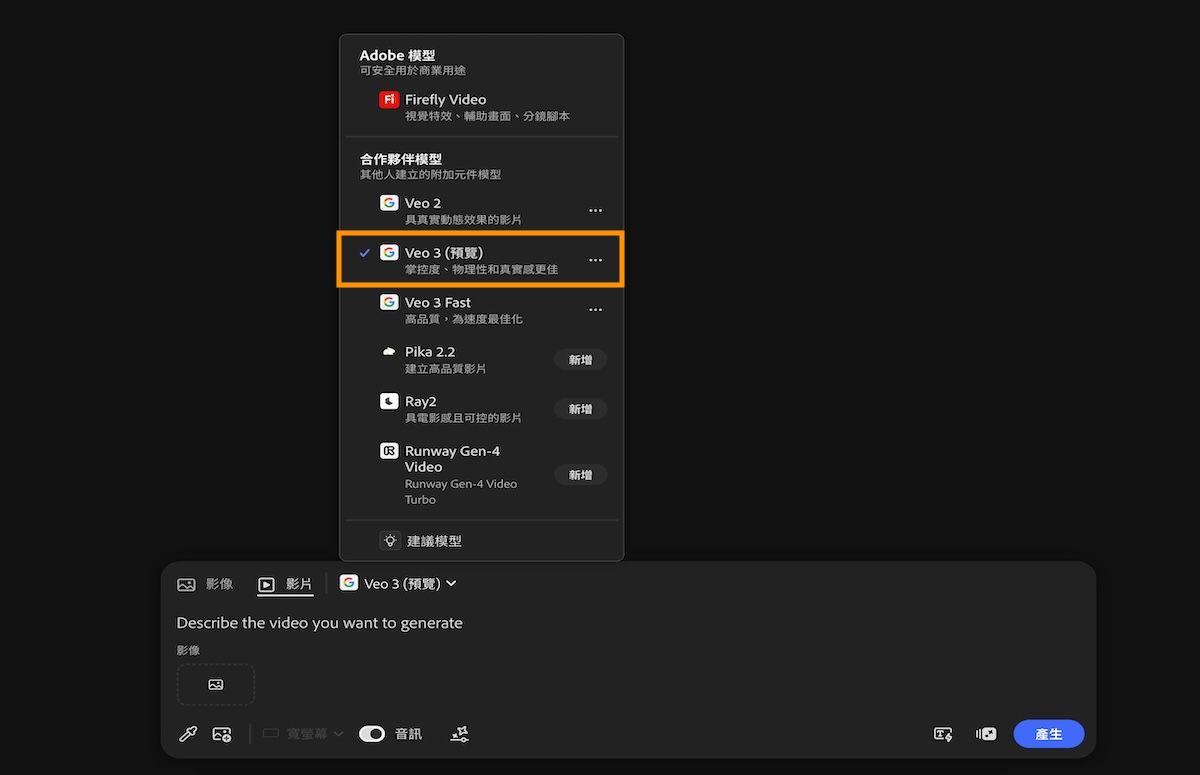Open the 寬螢幕 aspect ratio dropdown

pos(303,734)
